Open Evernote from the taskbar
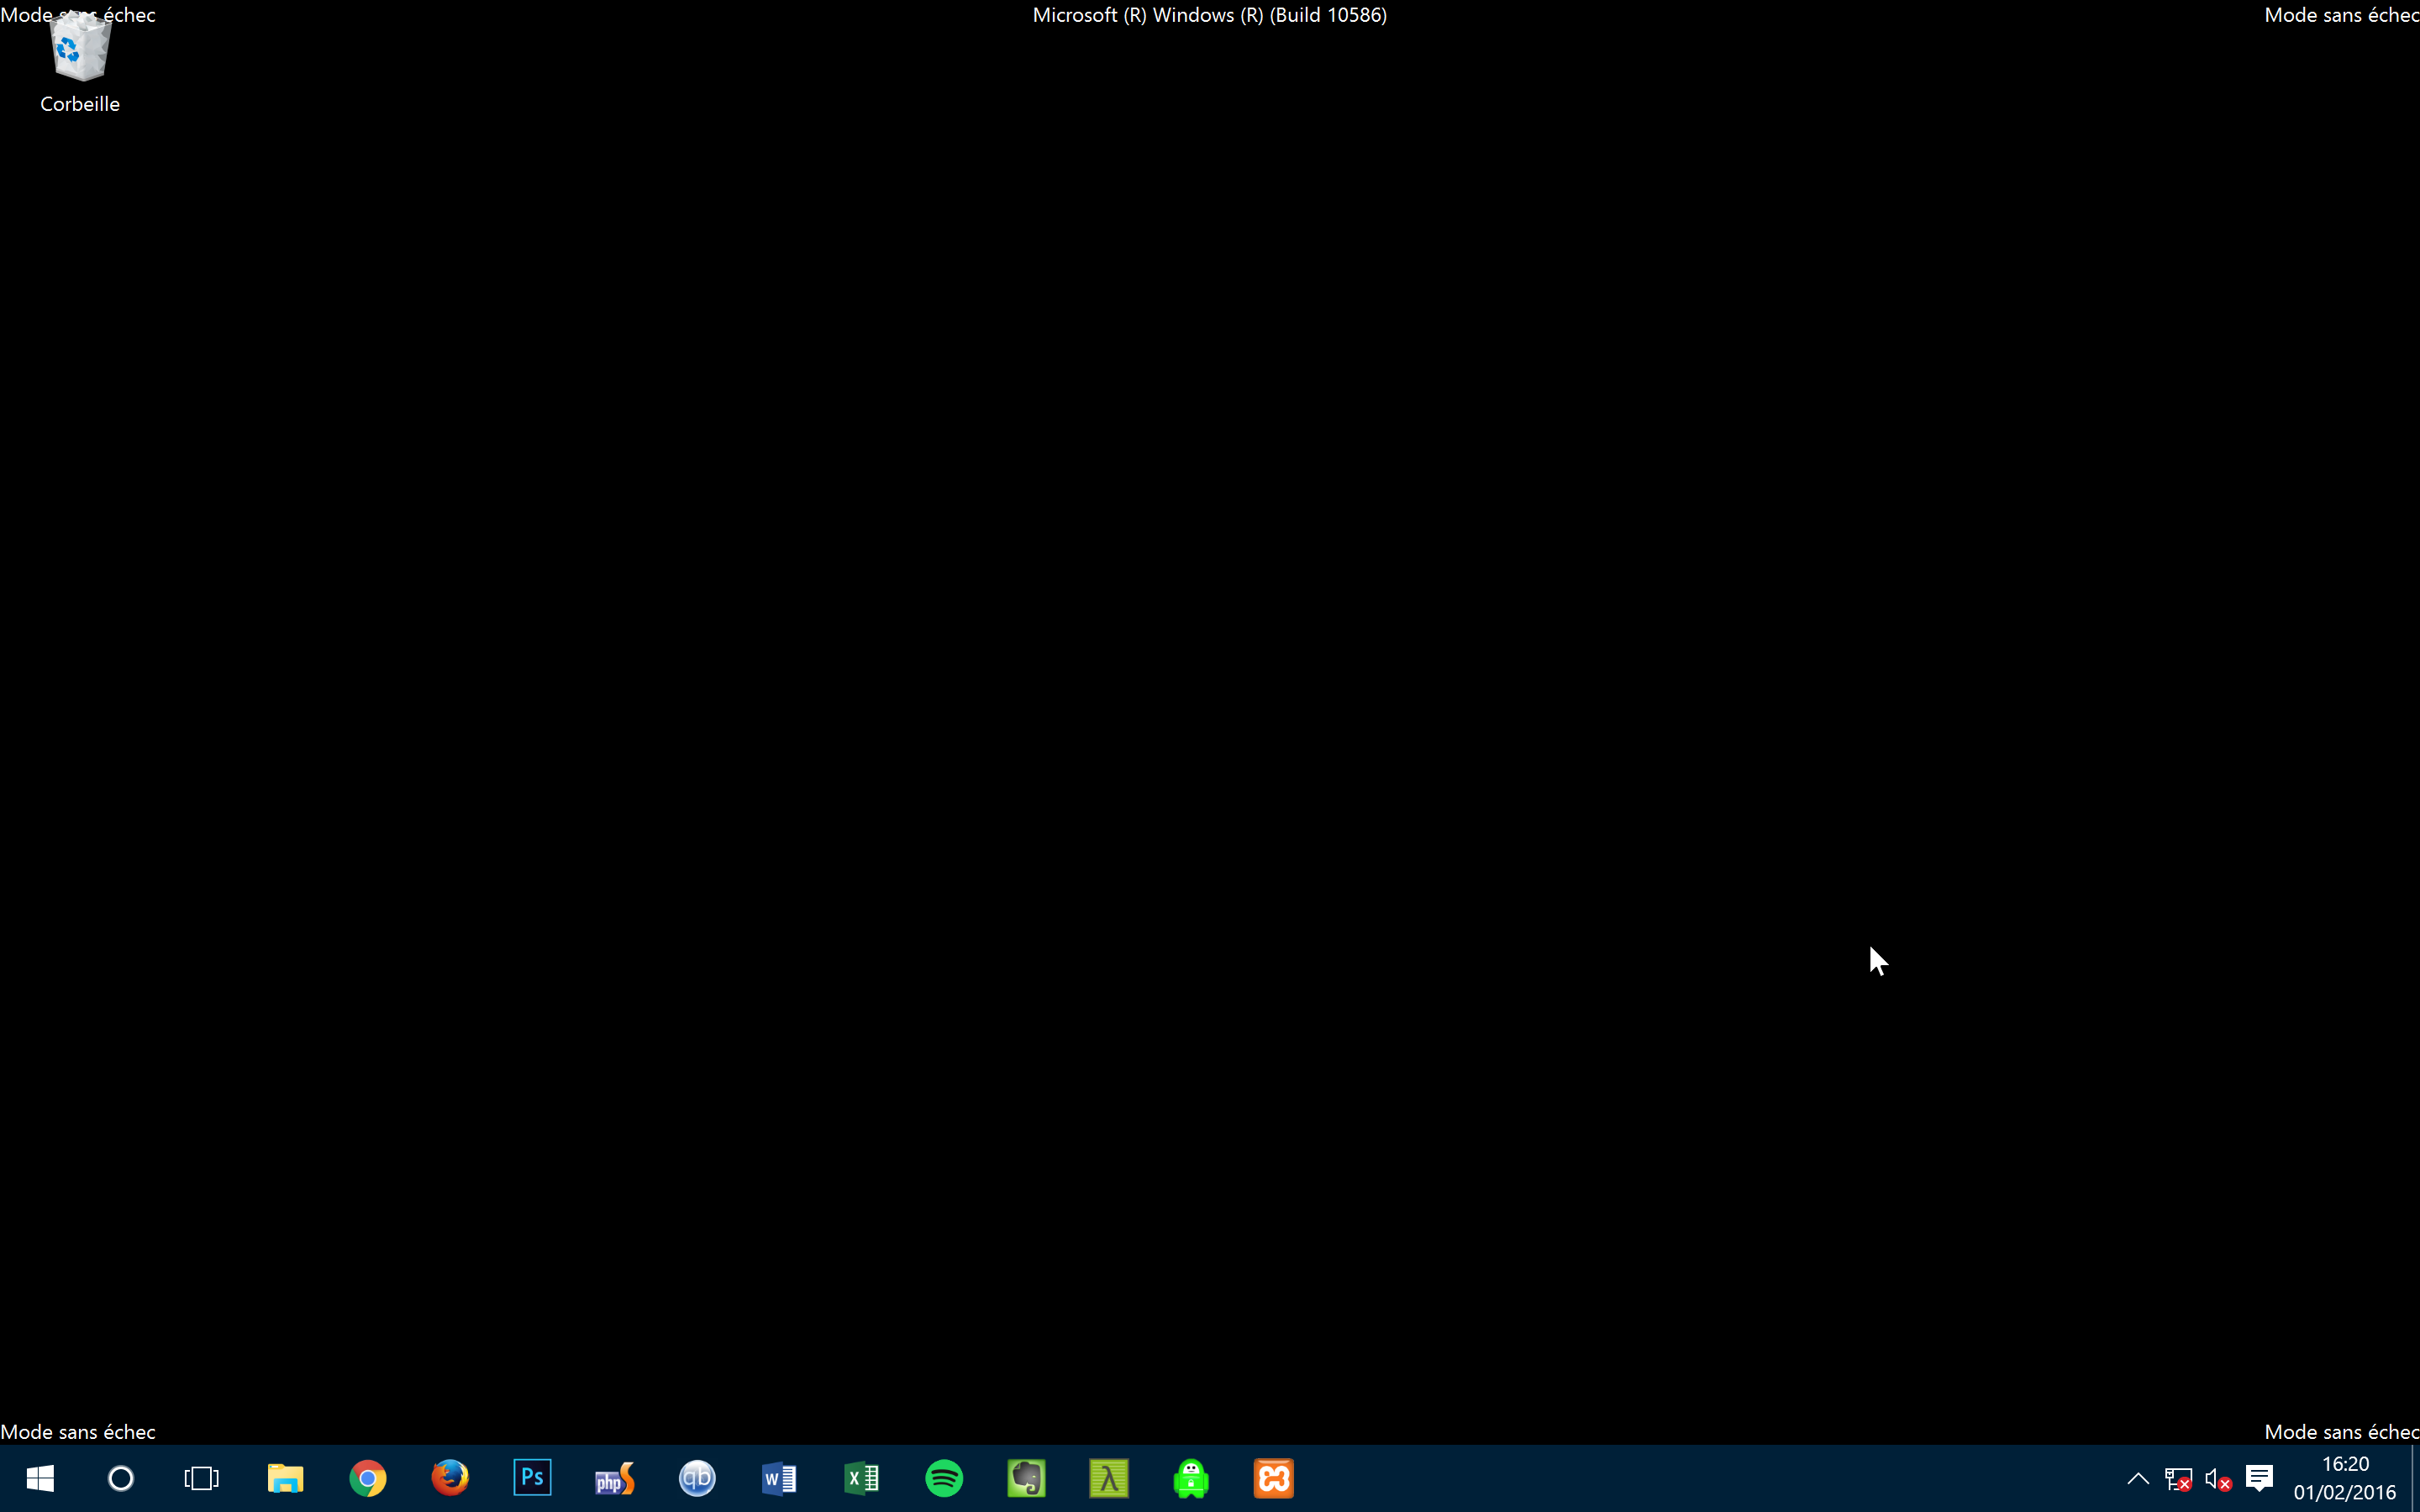 pos(1026,1478)
